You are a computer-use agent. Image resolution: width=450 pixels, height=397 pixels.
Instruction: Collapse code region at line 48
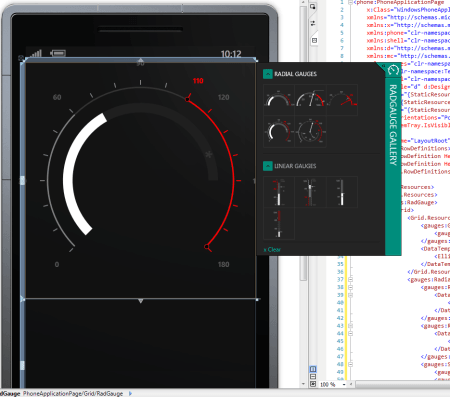coord(350,364)
